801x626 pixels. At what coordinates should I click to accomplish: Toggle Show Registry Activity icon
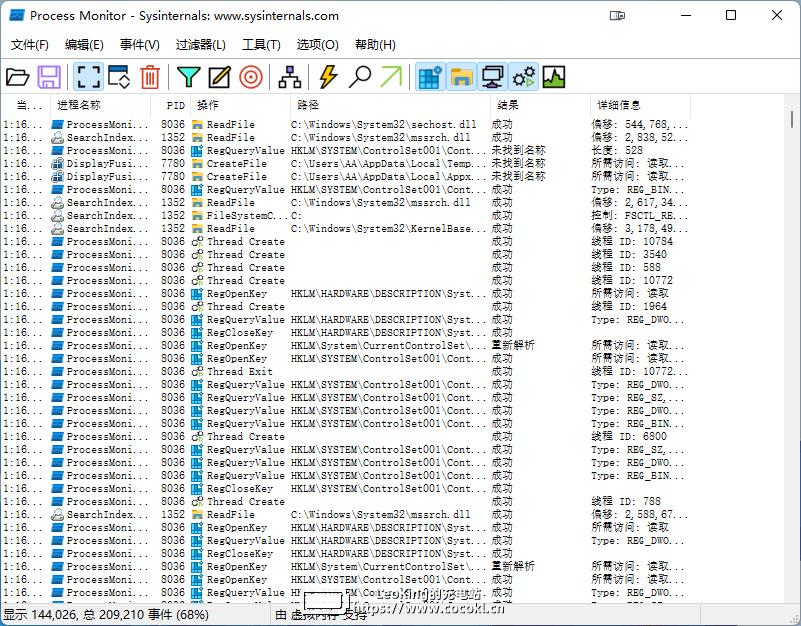[x=430, y=77]
